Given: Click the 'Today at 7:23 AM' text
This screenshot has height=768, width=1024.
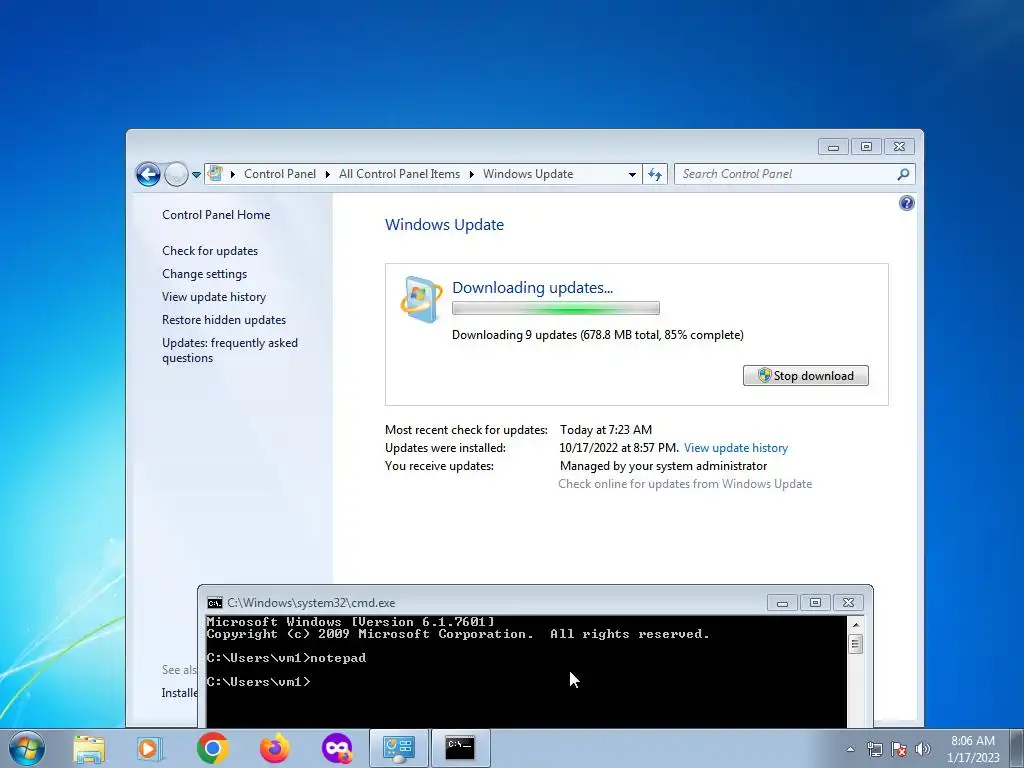Looking at the screenshot, I should (x=606, y=430).
